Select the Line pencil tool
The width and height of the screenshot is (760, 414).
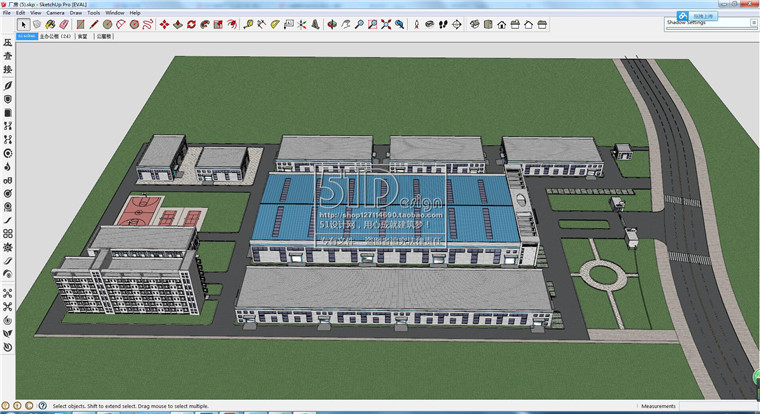tap(94, 24)
